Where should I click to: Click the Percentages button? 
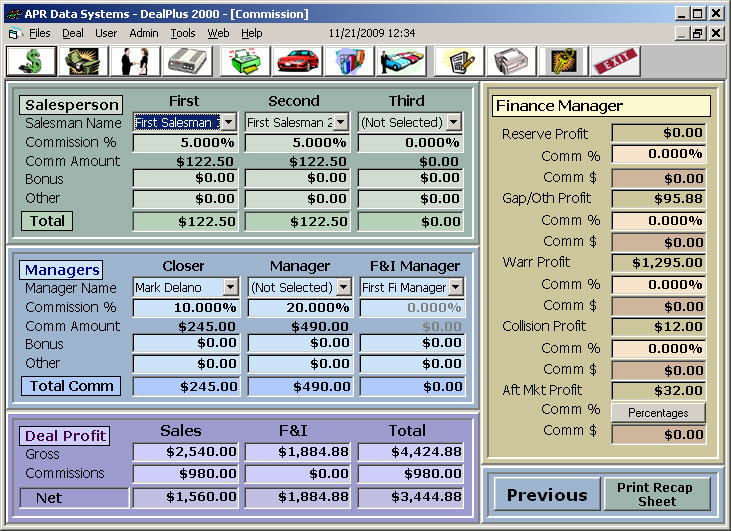pyautogui.click(x=658, y=413)
